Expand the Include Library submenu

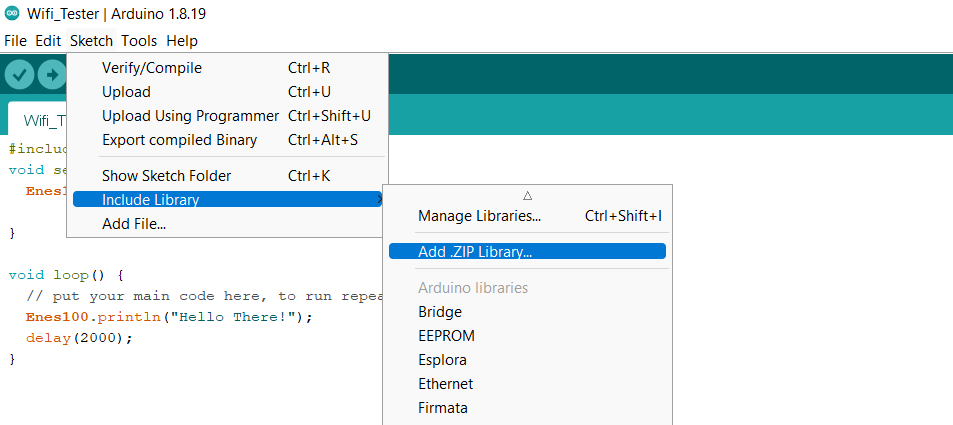coord(227,199)
